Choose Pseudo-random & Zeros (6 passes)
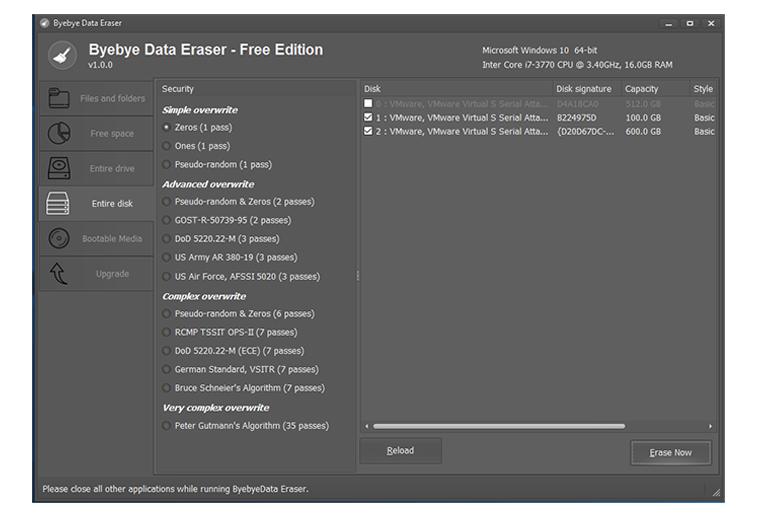Image resolution: width=761 pixels, height=519 pixels. pyautogui.click(x=239, y=314)
